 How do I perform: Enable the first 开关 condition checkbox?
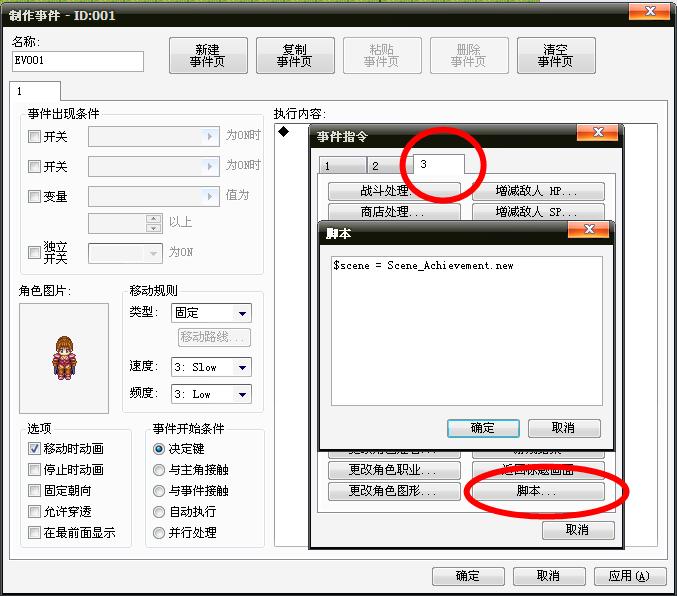(34, 137)
